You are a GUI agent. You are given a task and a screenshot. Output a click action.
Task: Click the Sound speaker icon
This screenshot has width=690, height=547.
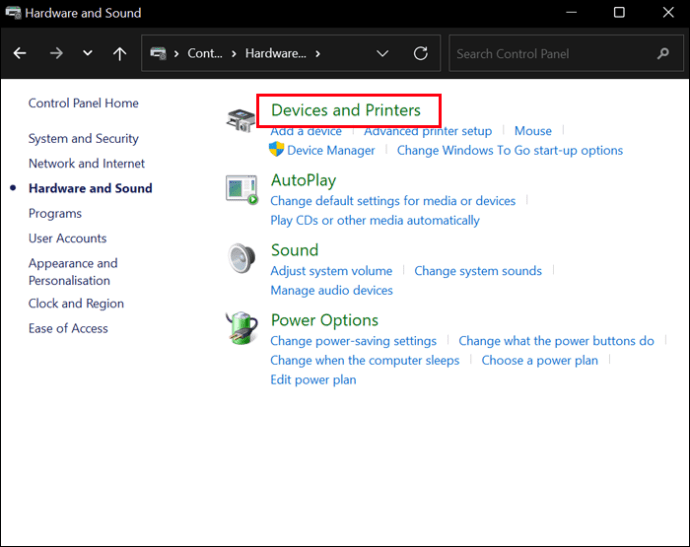(242, 258)
